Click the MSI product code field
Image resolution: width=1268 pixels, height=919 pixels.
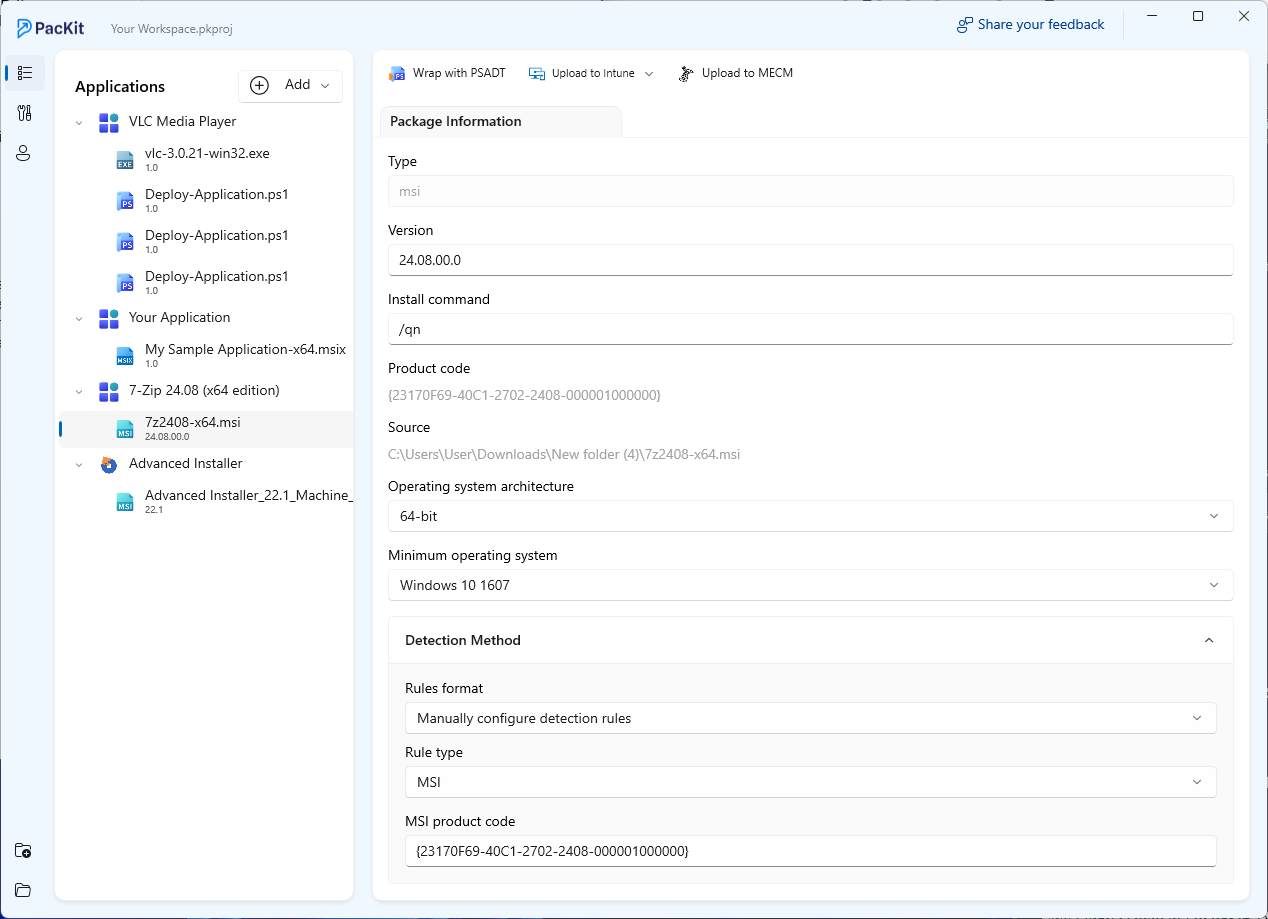(x=810, y=851)
